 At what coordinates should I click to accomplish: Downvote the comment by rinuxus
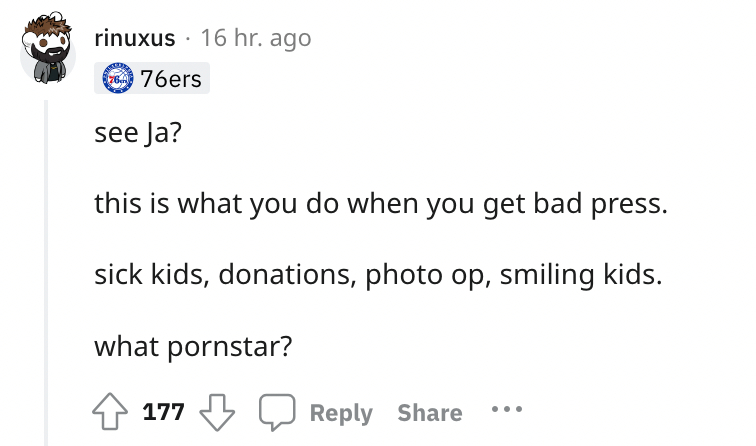(218, 412)
